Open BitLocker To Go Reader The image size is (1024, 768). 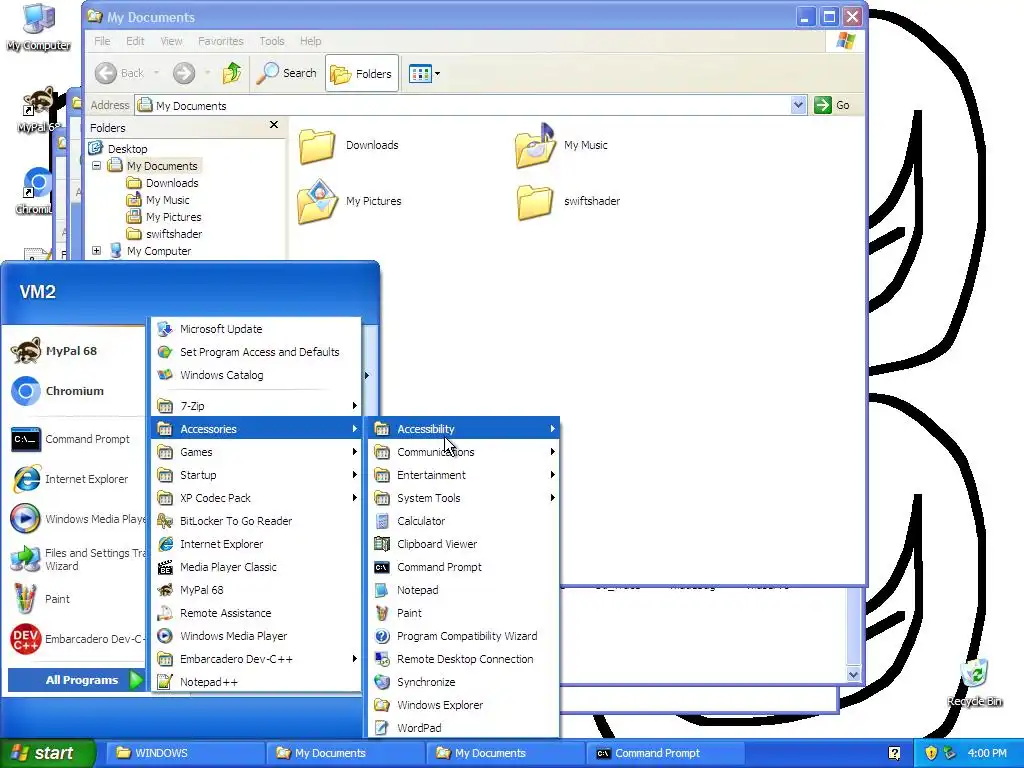coord(256,520)
